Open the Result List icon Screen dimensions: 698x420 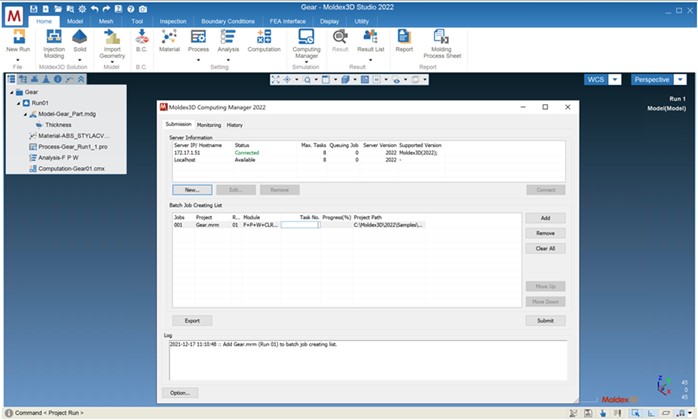pos(370,37)
